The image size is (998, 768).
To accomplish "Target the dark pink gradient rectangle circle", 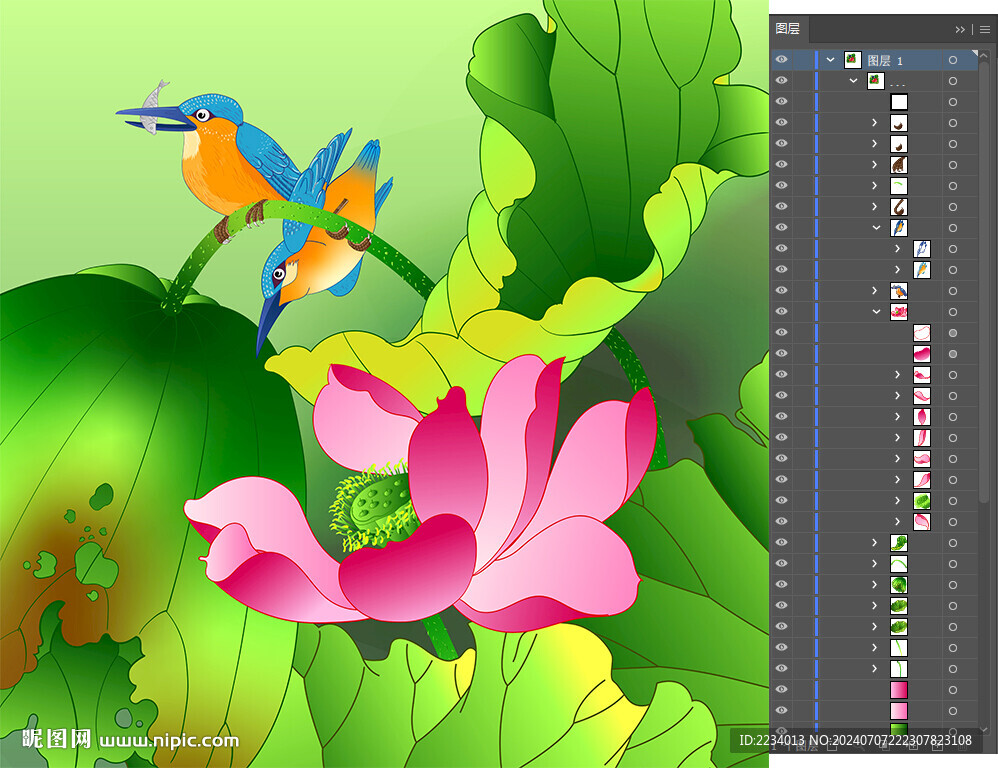I will tap(953, 690).
